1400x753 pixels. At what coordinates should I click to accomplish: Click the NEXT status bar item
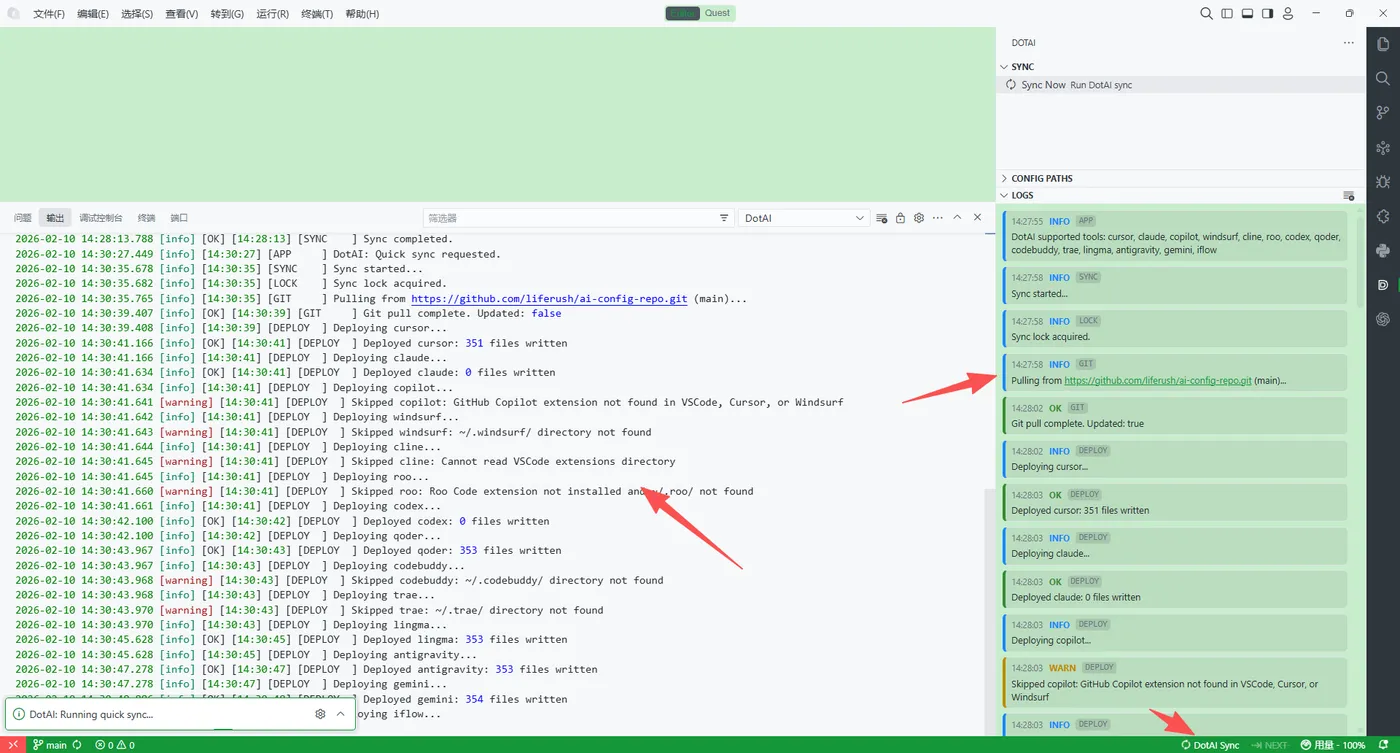click(1270, 745)
